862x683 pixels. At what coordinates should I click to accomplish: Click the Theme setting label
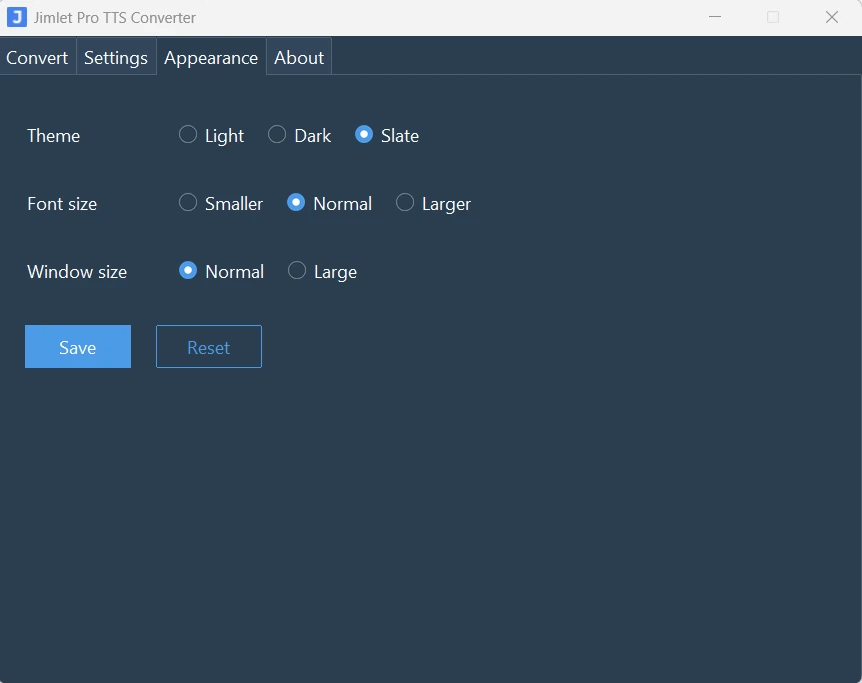(53, 135)
